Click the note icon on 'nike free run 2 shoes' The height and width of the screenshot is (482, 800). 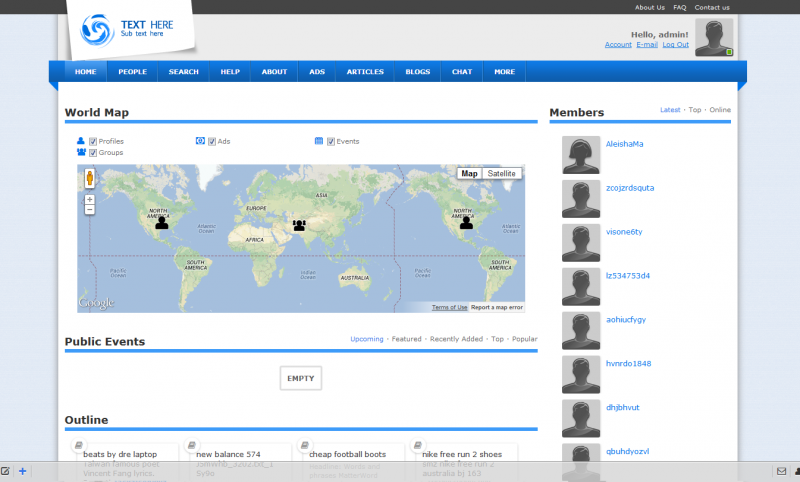tap(417, 445)
